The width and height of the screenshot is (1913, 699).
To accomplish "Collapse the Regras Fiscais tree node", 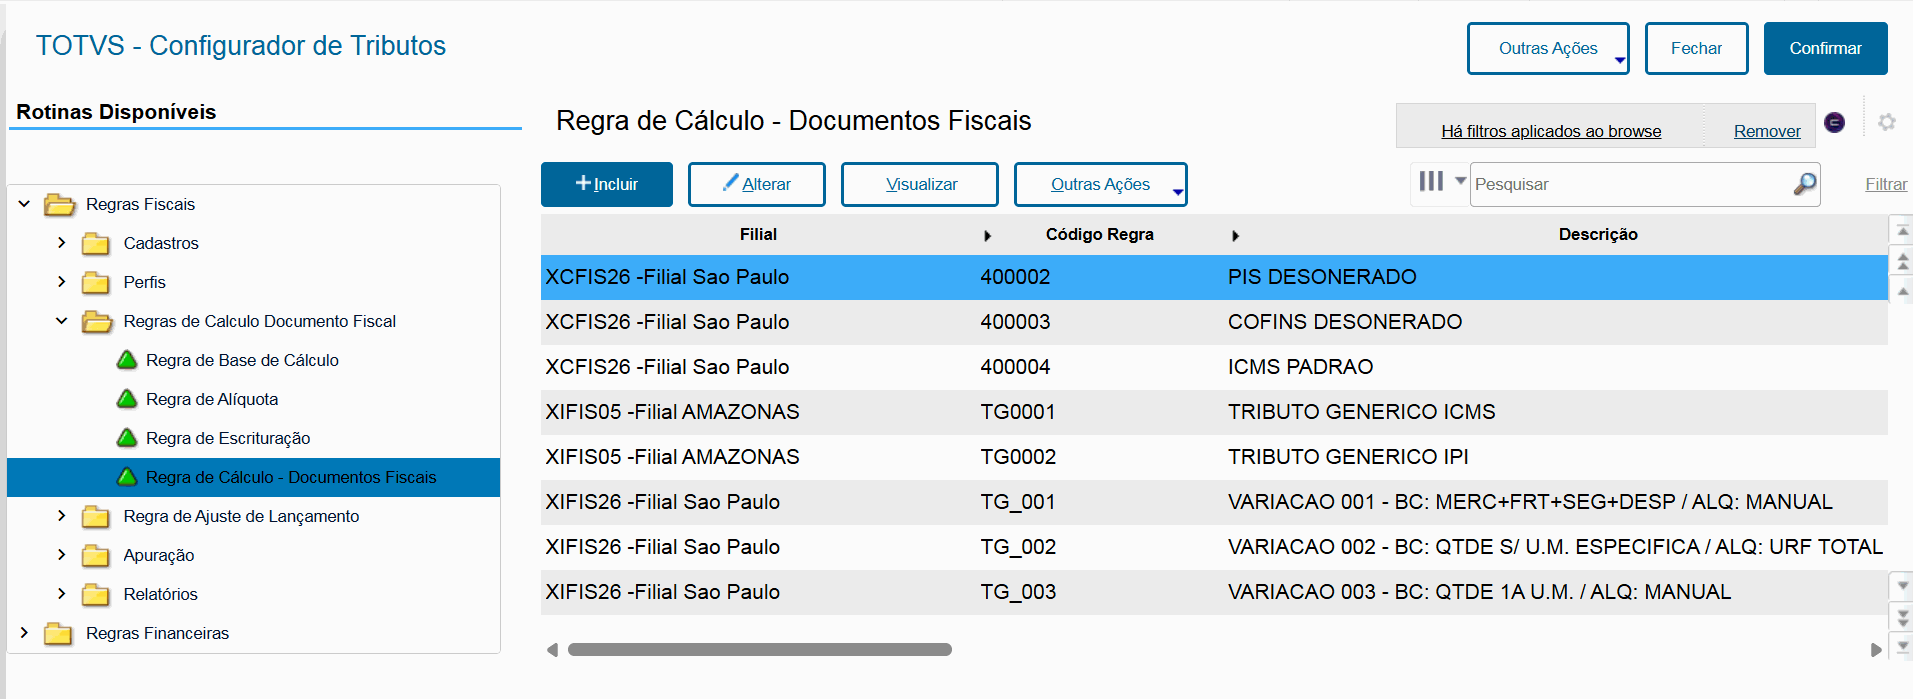I will click(25, 204).
